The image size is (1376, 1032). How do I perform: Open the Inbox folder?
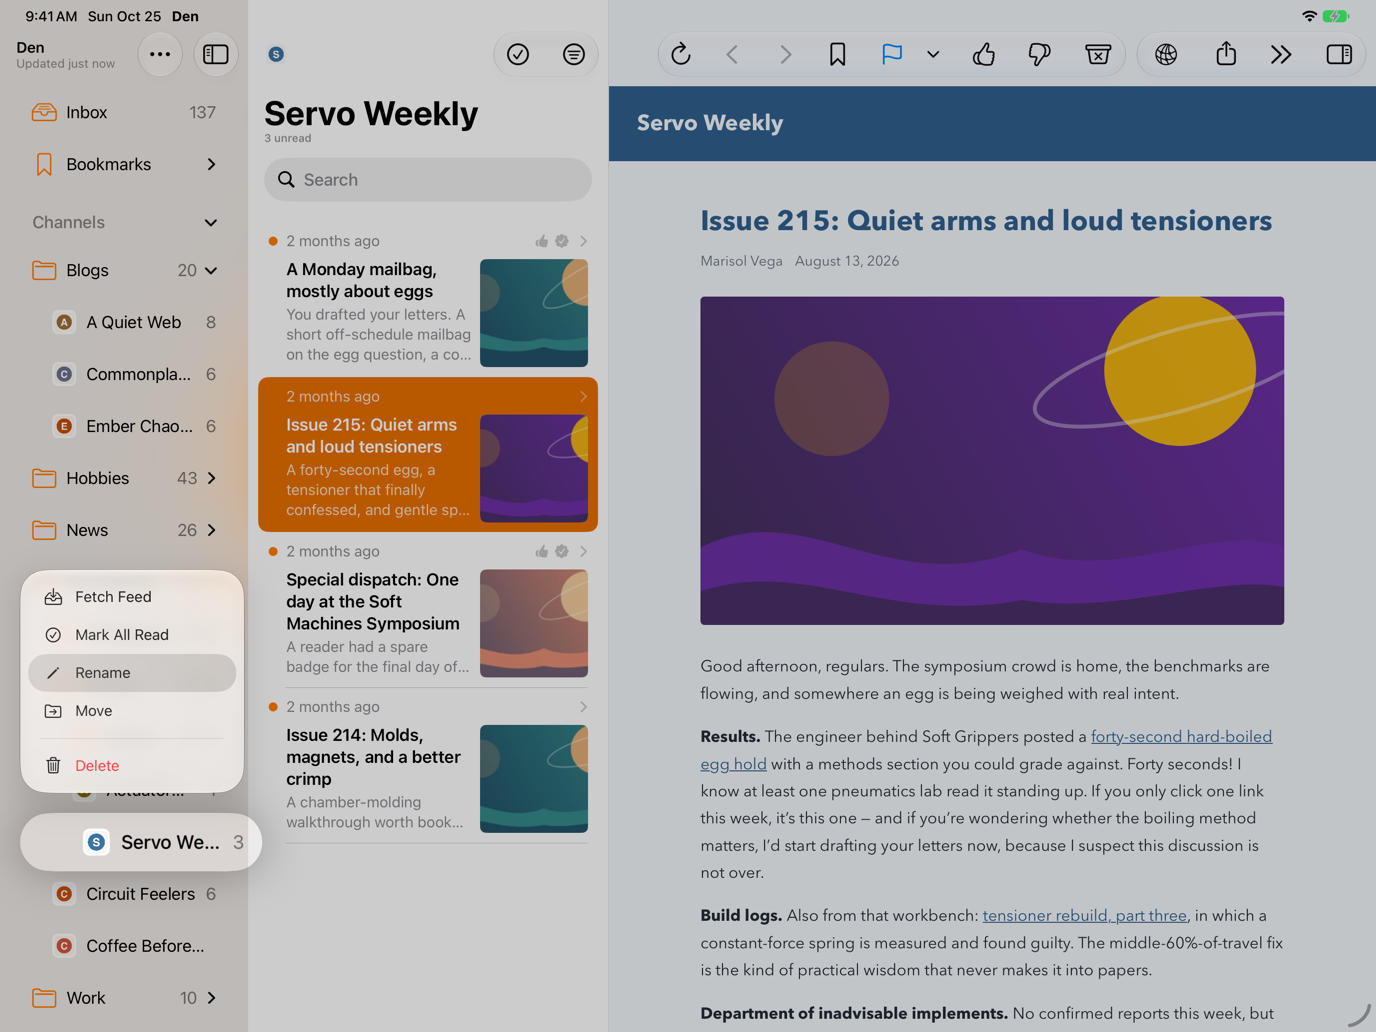click(x=124, y=112)
